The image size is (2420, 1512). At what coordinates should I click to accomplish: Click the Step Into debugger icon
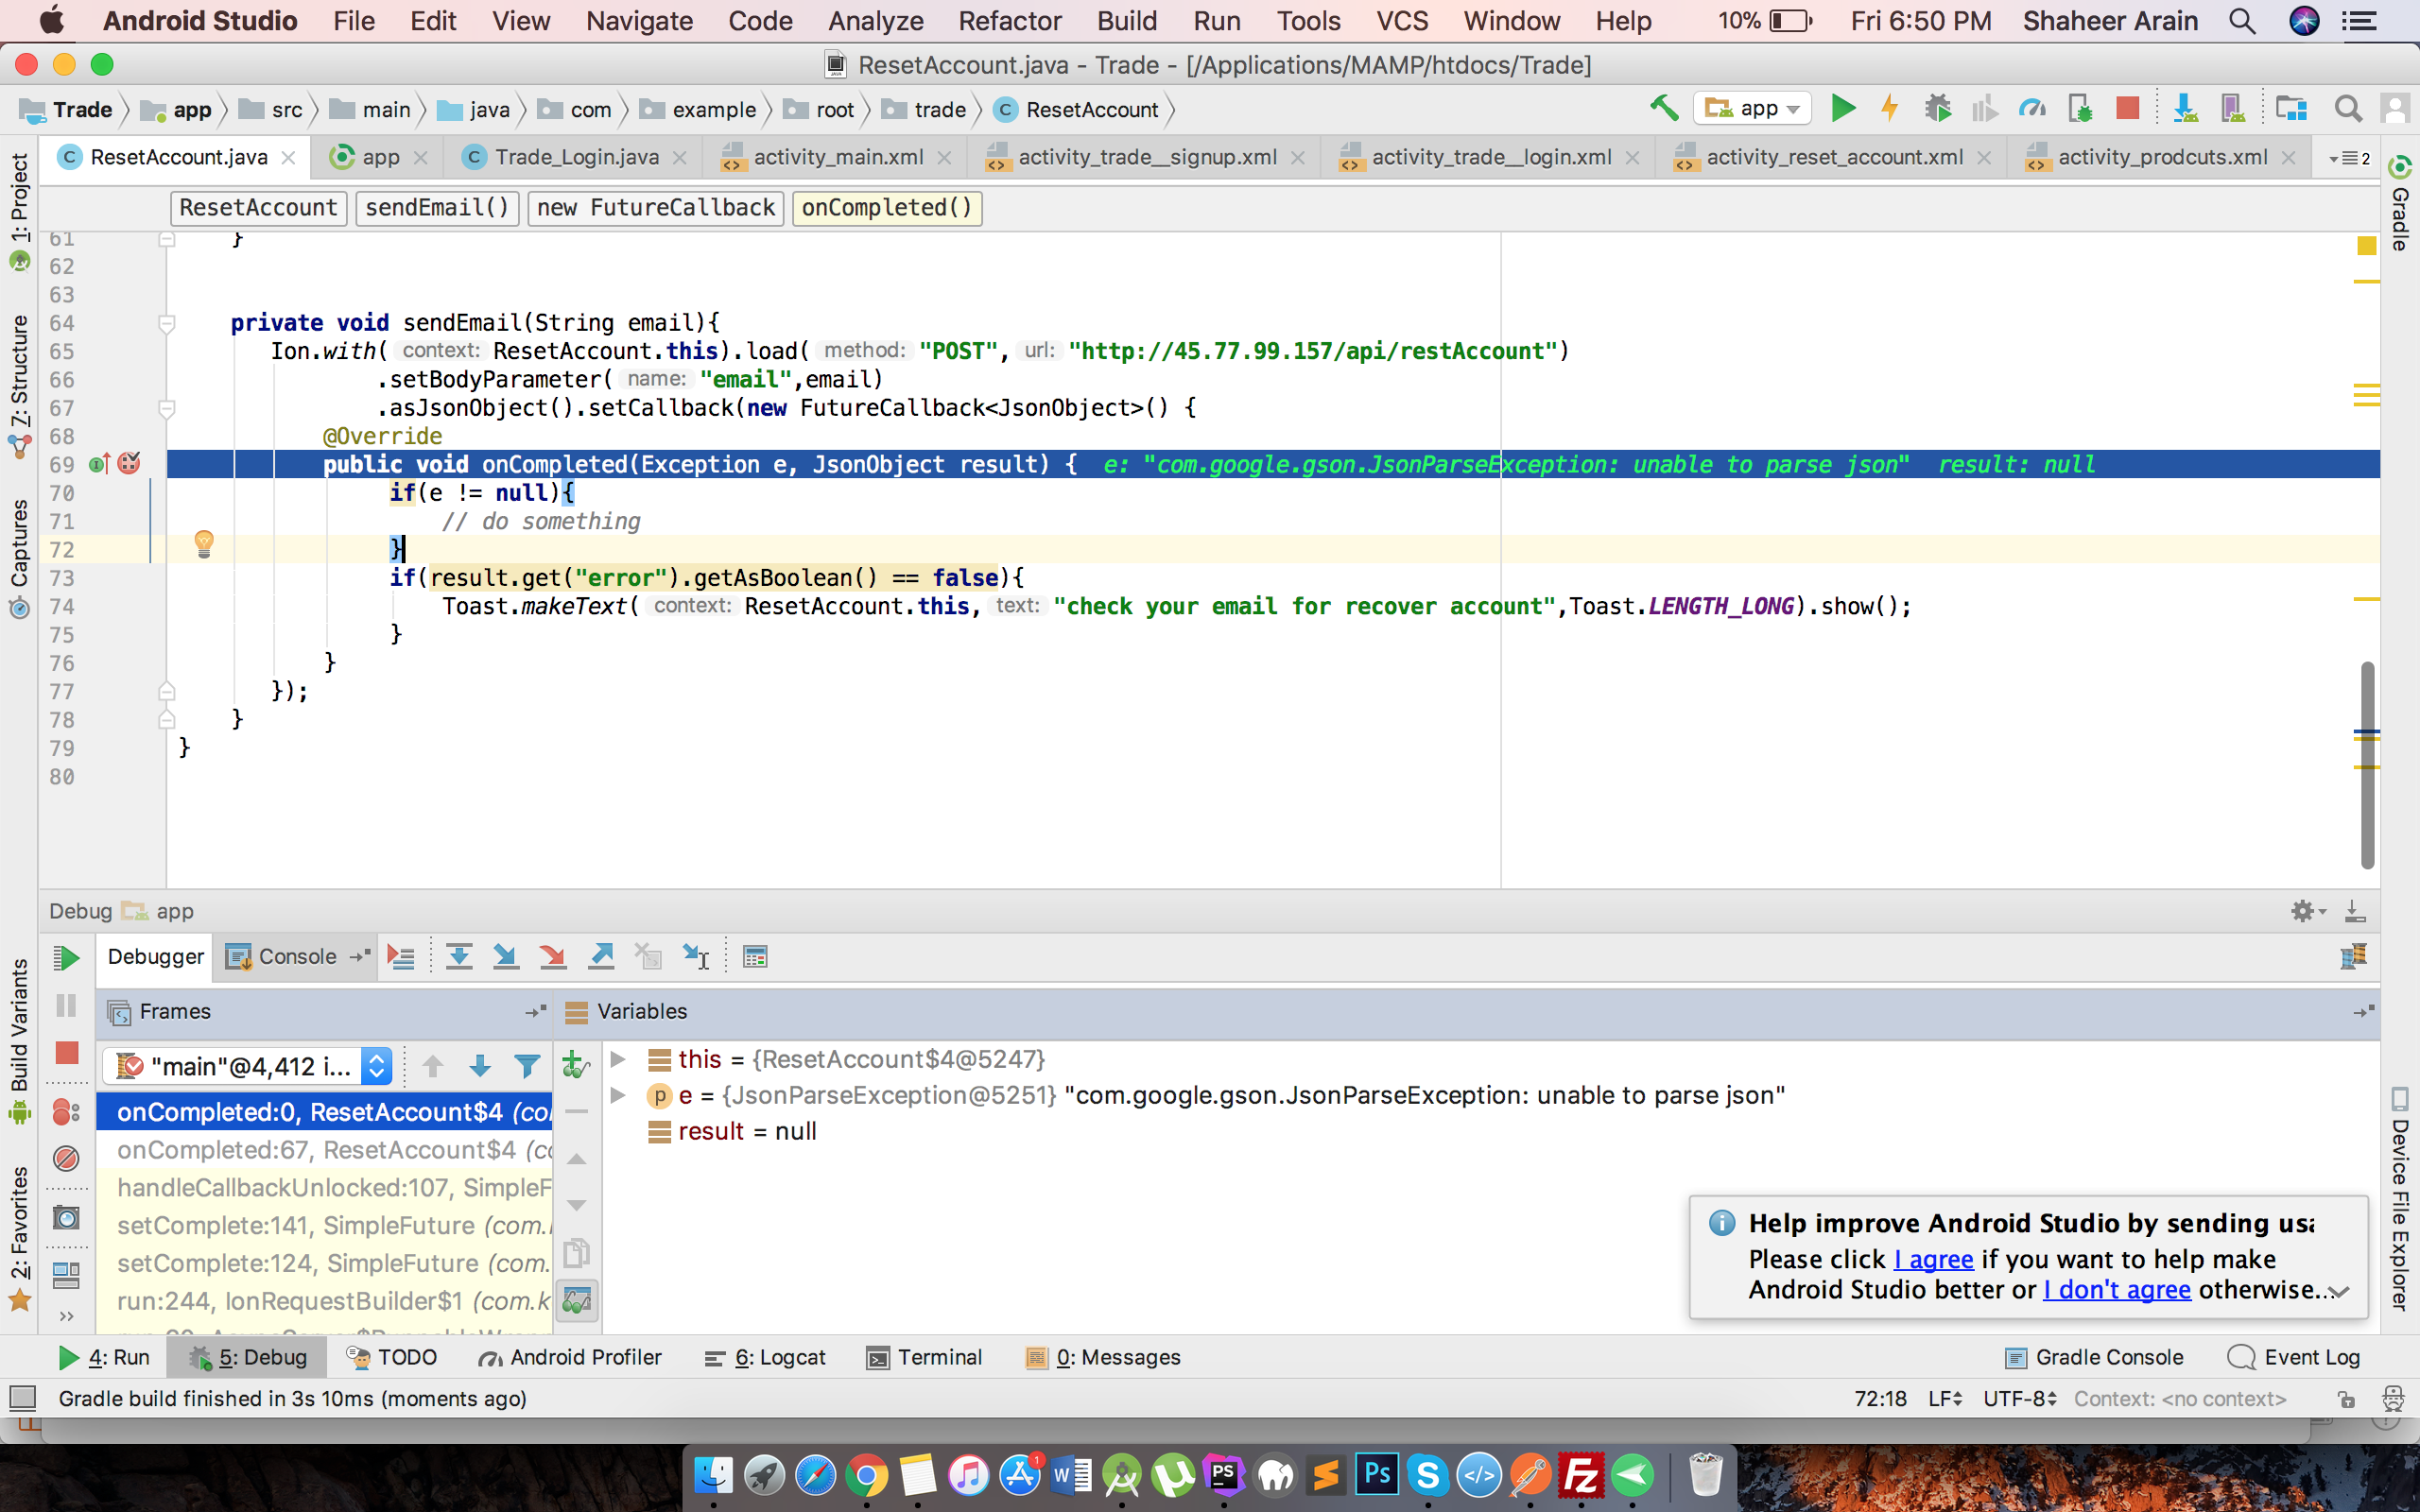coord(506,957)
